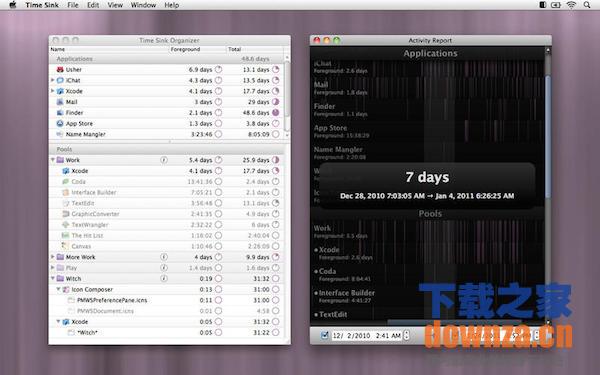Click the battery status icon in menu bar
Screen dimensions: 600x375
point(556,5)
